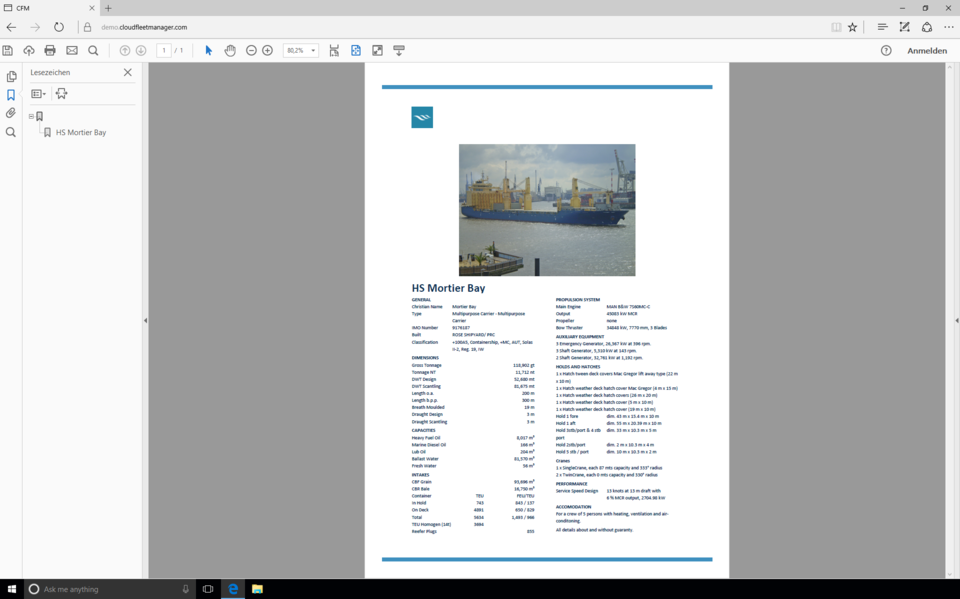Click the zoom in plus icon
Screen dimensions: 960x599
point(267,51)
